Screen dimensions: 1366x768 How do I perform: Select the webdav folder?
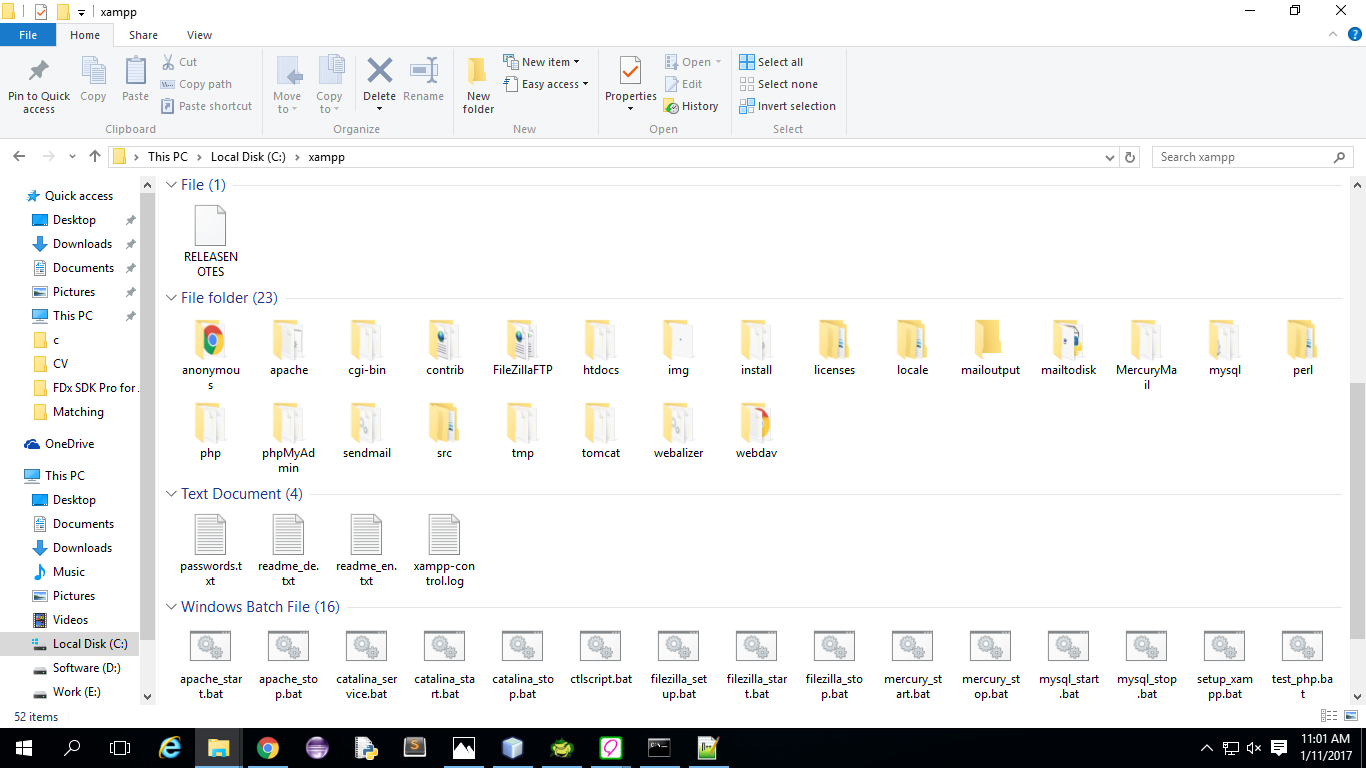tap(757, 432)
